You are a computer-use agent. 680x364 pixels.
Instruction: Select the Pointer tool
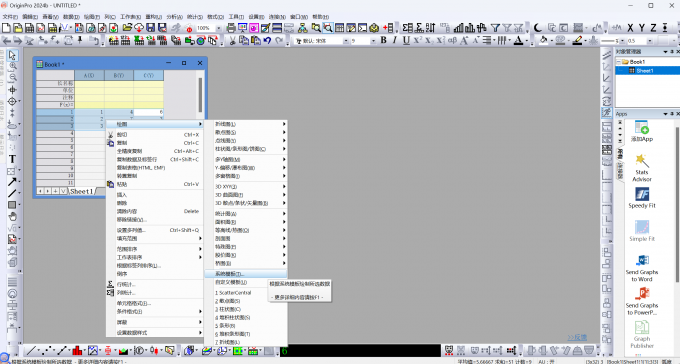[x=12, y=56]
